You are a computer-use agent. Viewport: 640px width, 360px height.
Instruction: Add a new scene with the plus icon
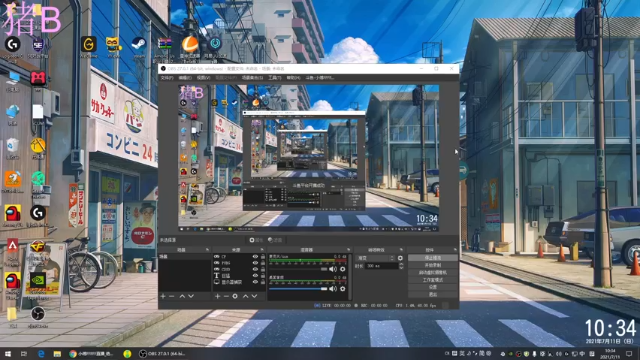[x=163, y=296]
